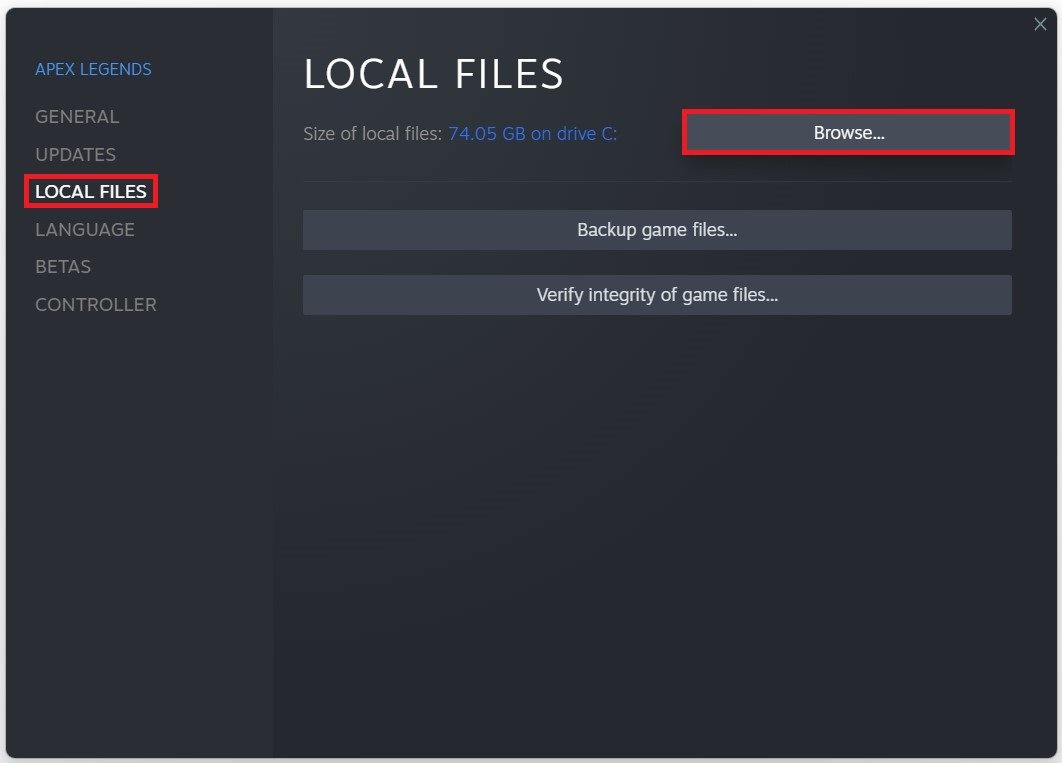Click the Browse... button
The image size is (1062, 763).
pos(848,133)
